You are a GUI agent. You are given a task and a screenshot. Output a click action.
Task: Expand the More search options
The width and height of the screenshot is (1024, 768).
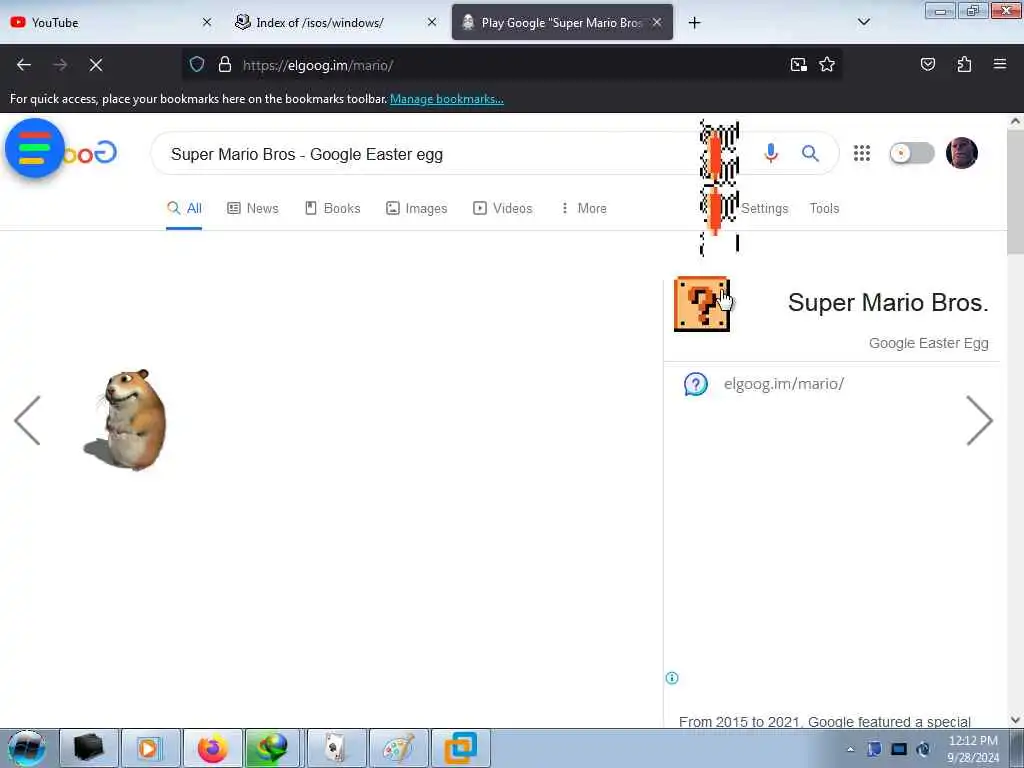click(x=584, y=208)
